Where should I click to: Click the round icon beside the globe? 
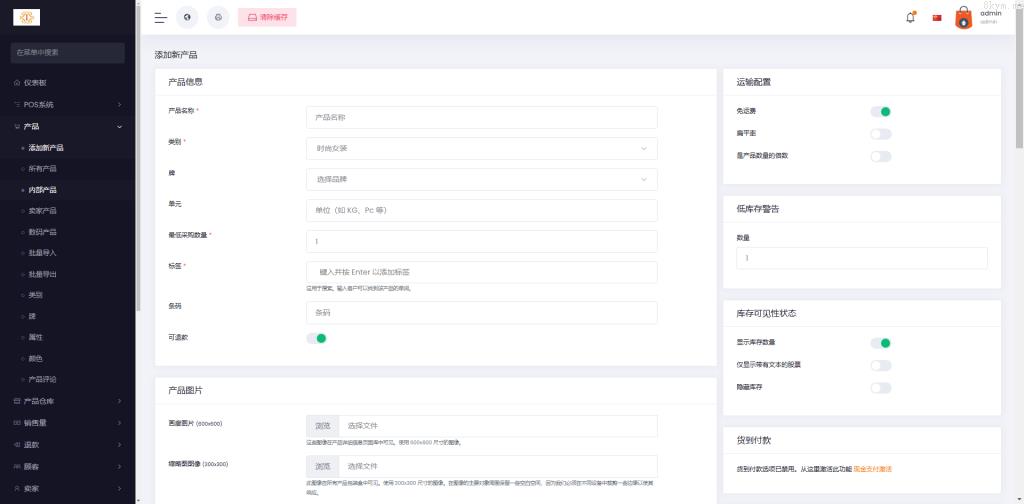point(218,17)
